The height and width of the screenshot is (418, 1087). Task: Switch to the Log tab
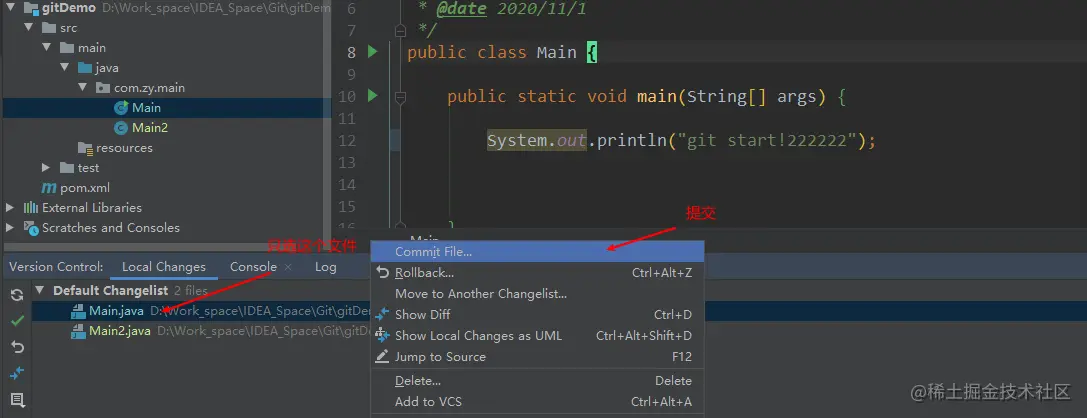(325, 267)
